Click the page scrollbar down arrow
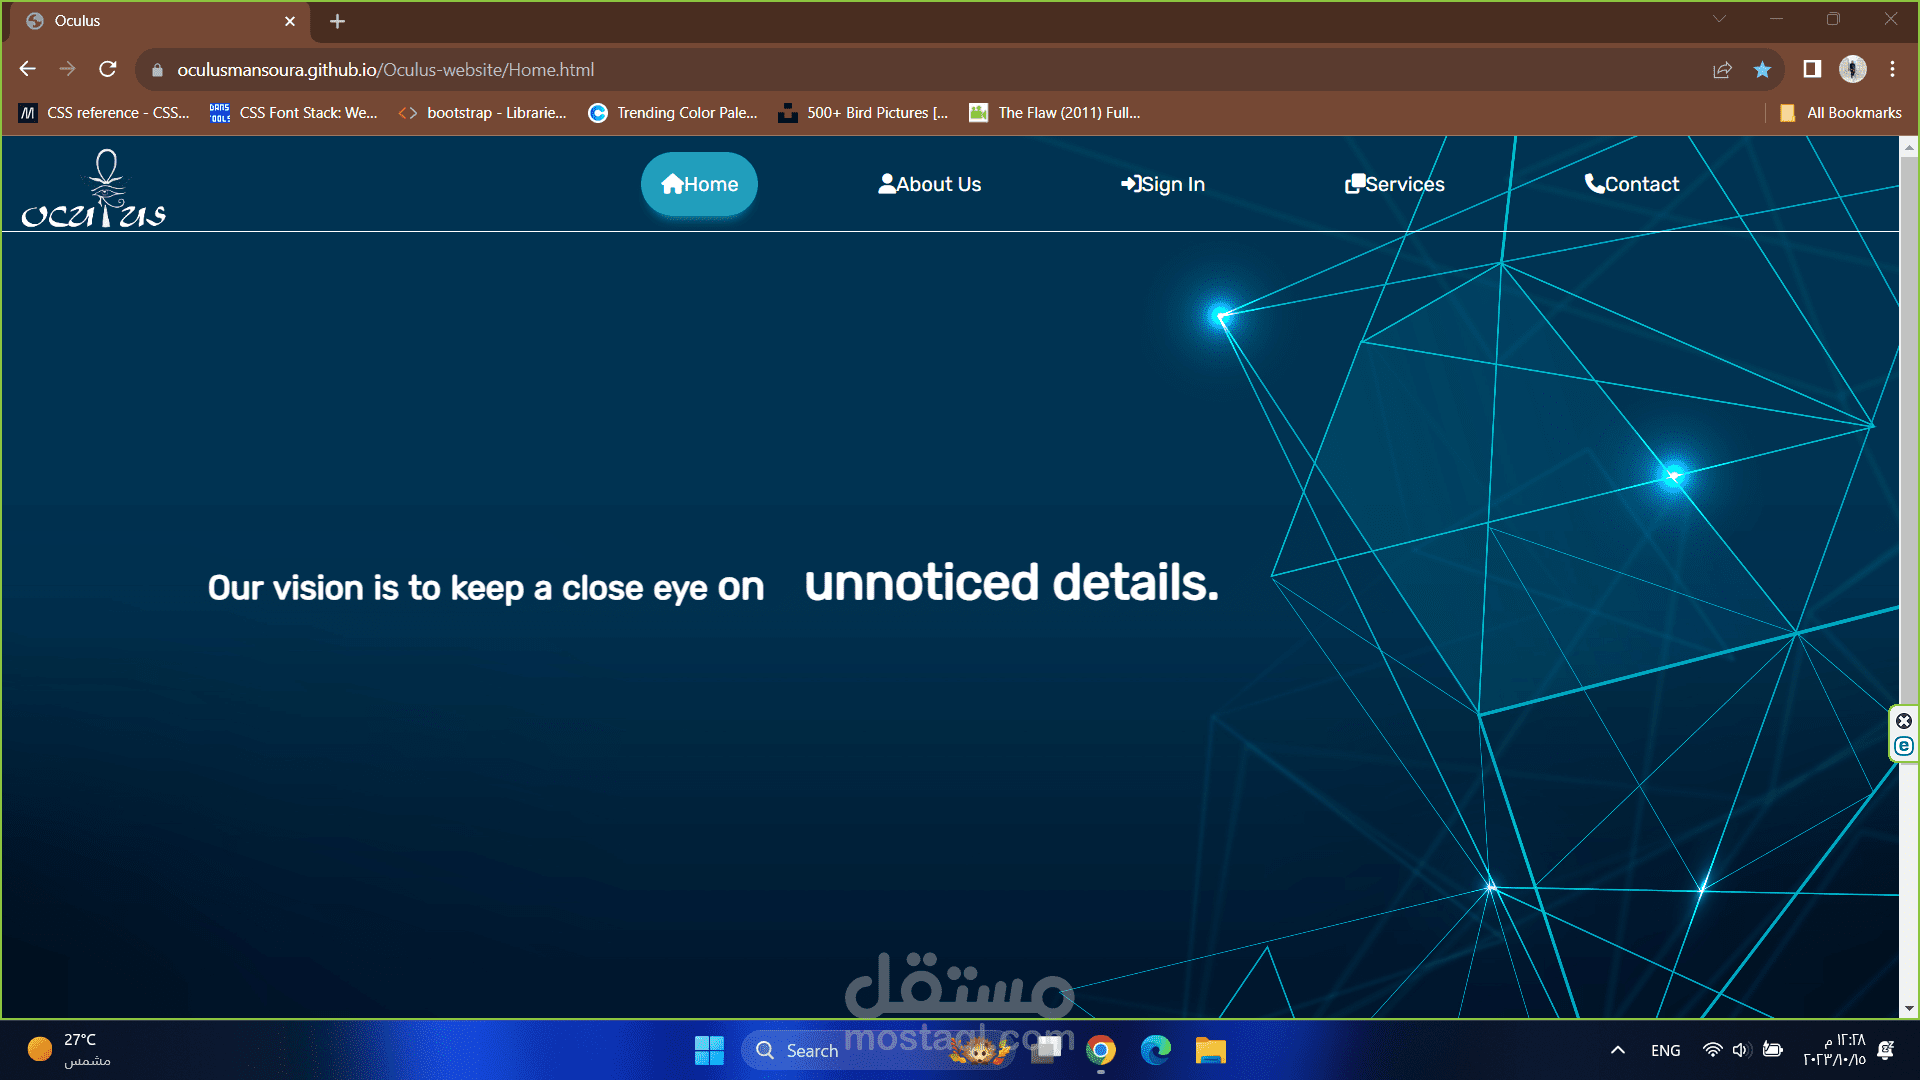The image size is (1920, 1080). 1909,1008
